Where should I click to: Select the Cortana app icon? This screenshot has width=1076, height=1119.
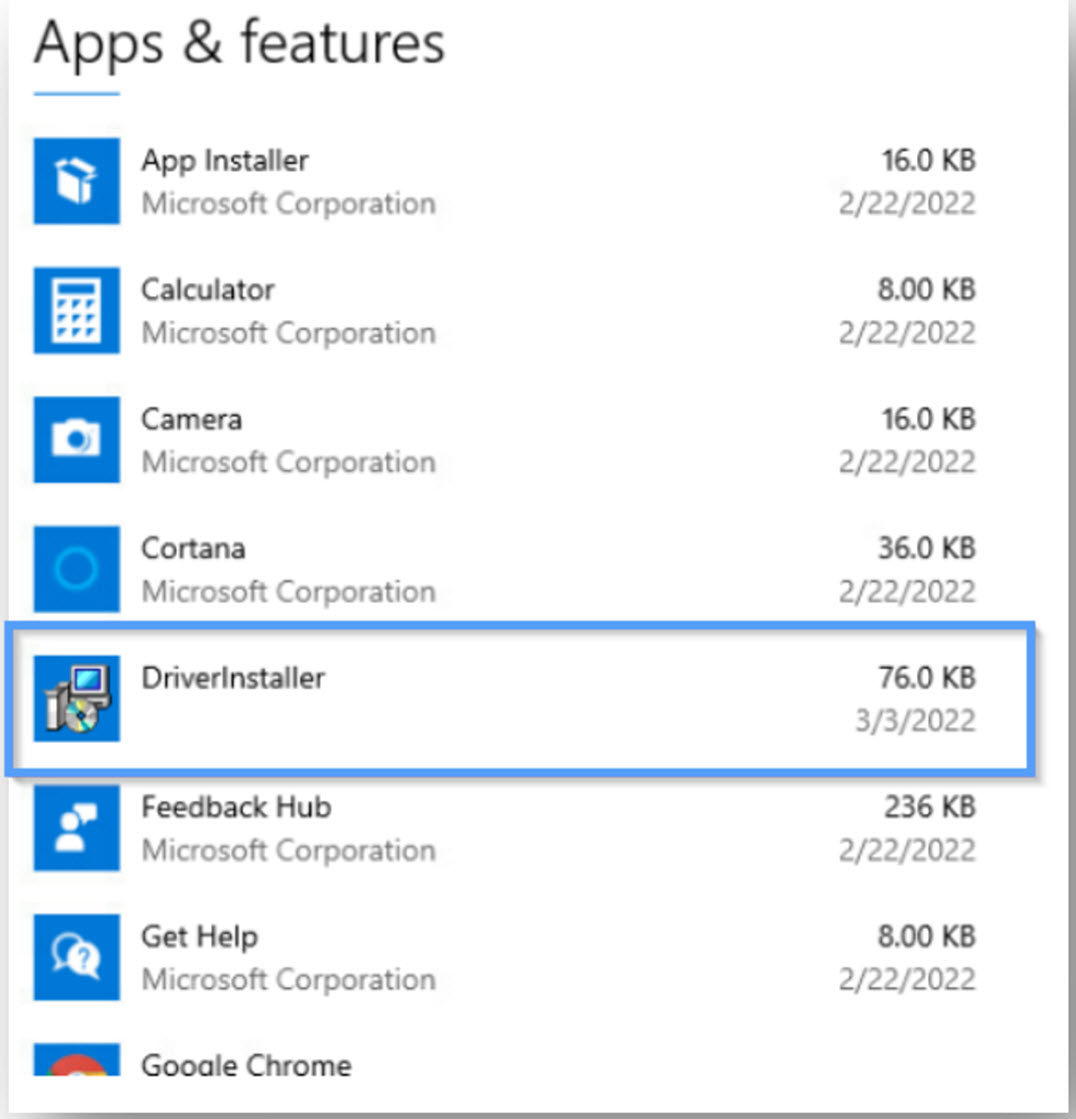point(76,568)
